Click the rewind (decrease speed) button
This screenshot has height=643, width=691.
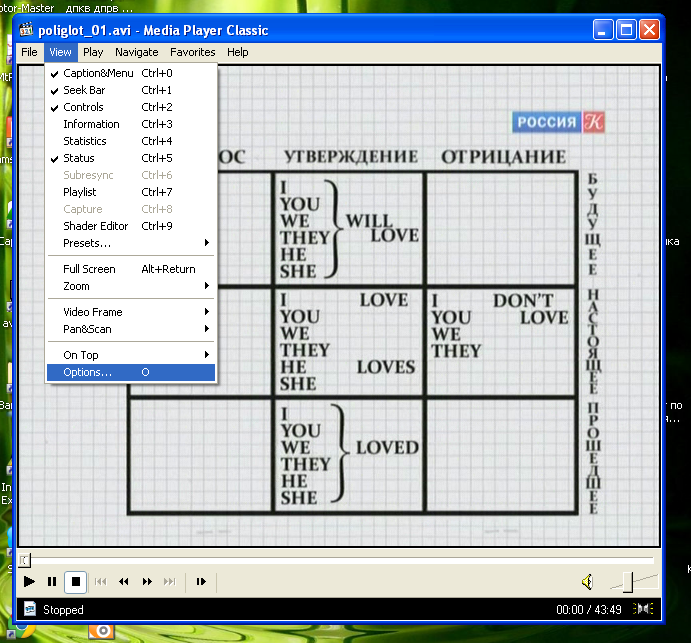[x=124, y=582]
